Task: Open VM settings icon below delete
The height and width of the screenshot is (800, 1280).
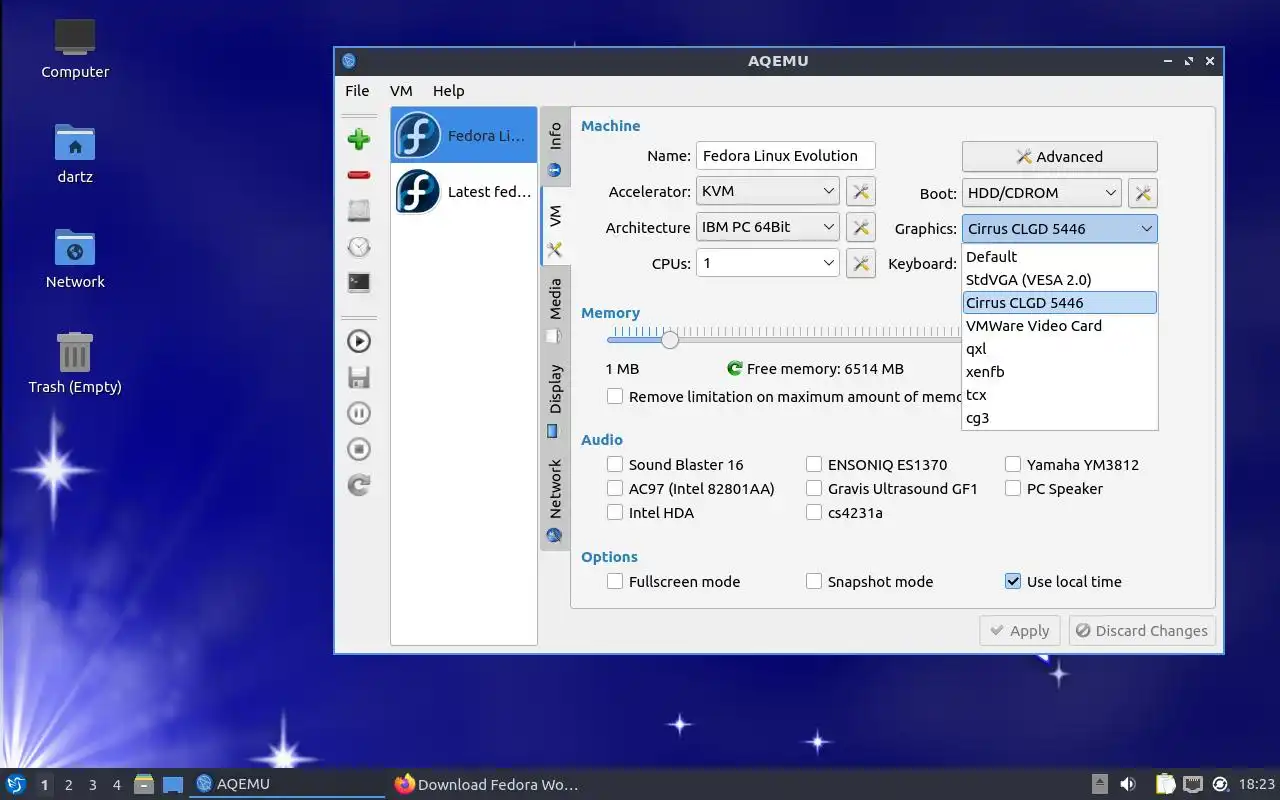Action: coord(359,211)
